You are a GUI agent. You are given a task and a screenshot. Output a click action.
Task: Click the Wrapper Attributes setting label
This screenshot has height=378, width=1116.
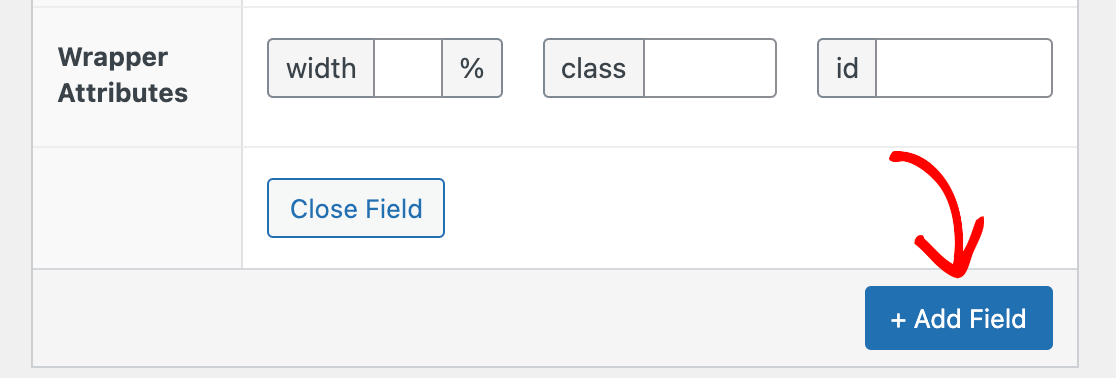(x=122, y=75)
